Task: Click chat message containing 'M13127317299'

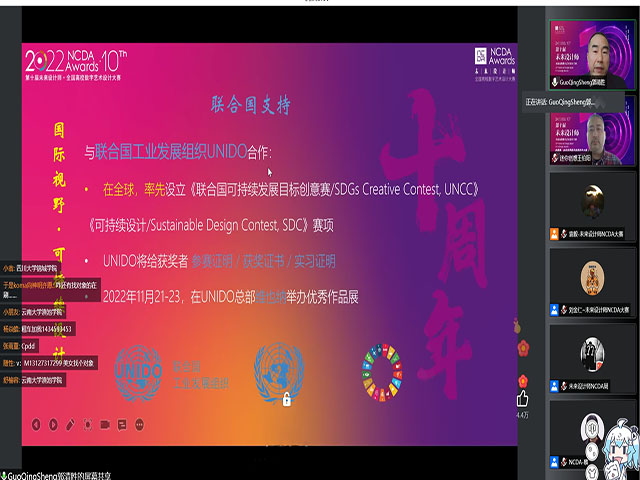Action: pyautogui.click(x=49, y=363)
